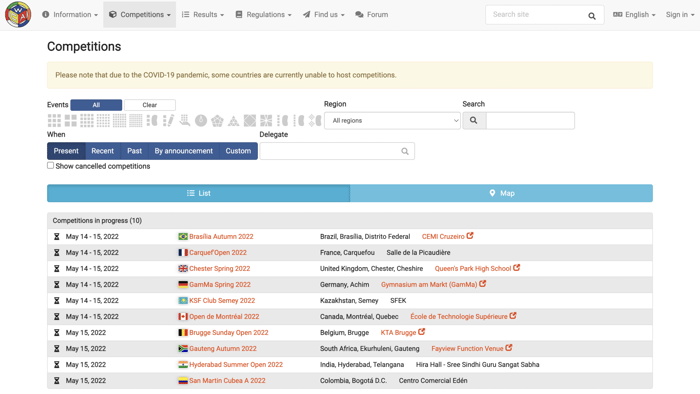
Task: Expand the Find us menu
Action: pyautogui.click(x=324, y=15)
